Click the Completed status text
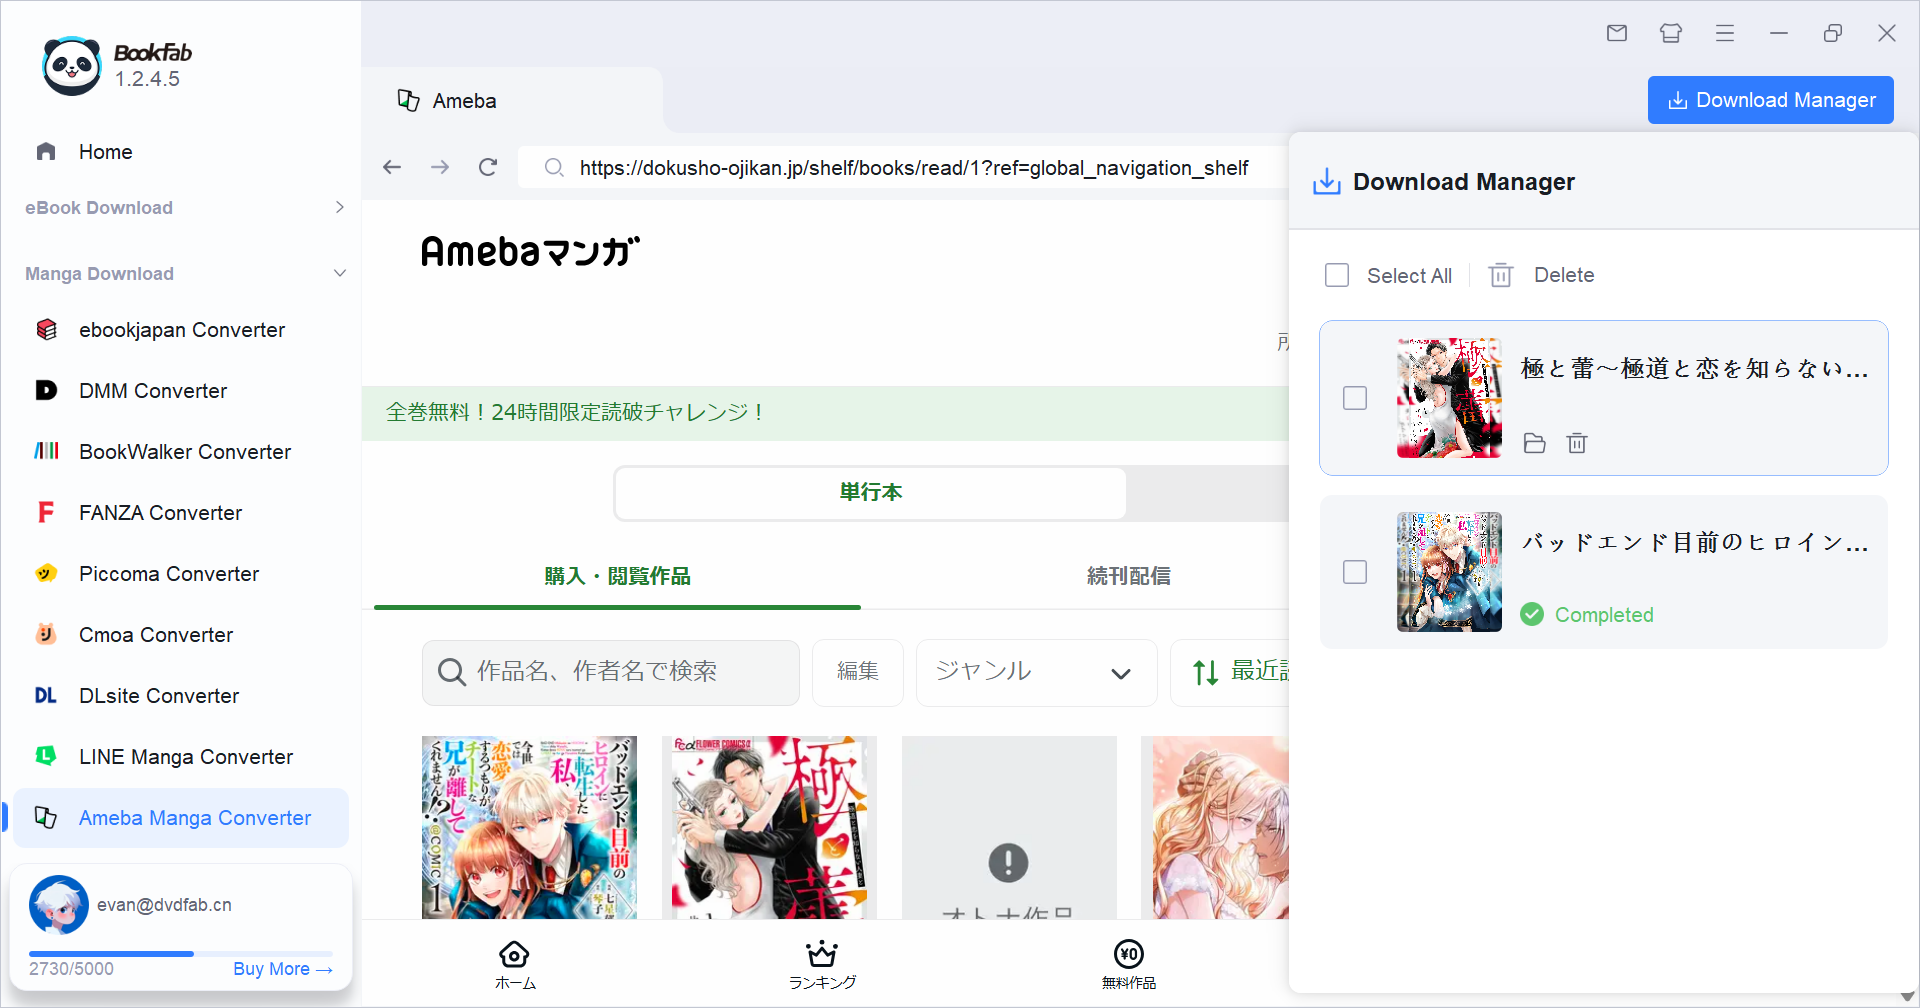Image resolution: width=1920 pixels, height=1008 pixels. coord(1604,615)
